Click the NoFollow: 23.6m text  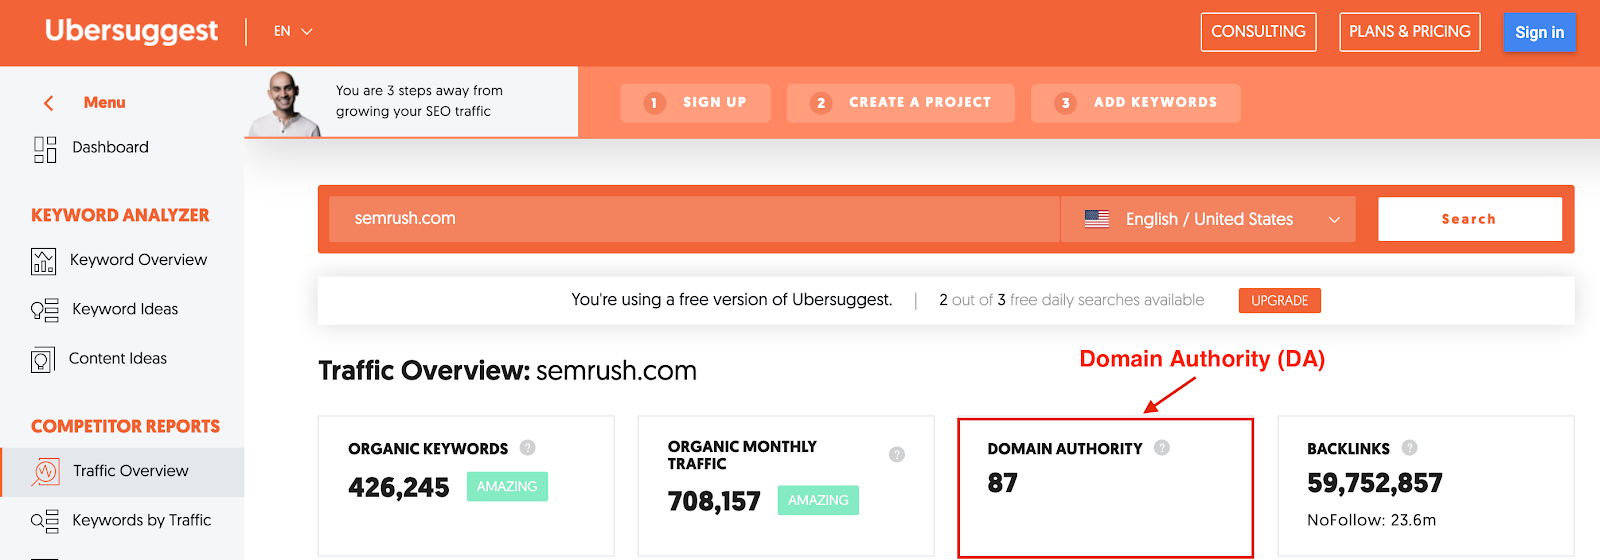tap(1371, 520)
